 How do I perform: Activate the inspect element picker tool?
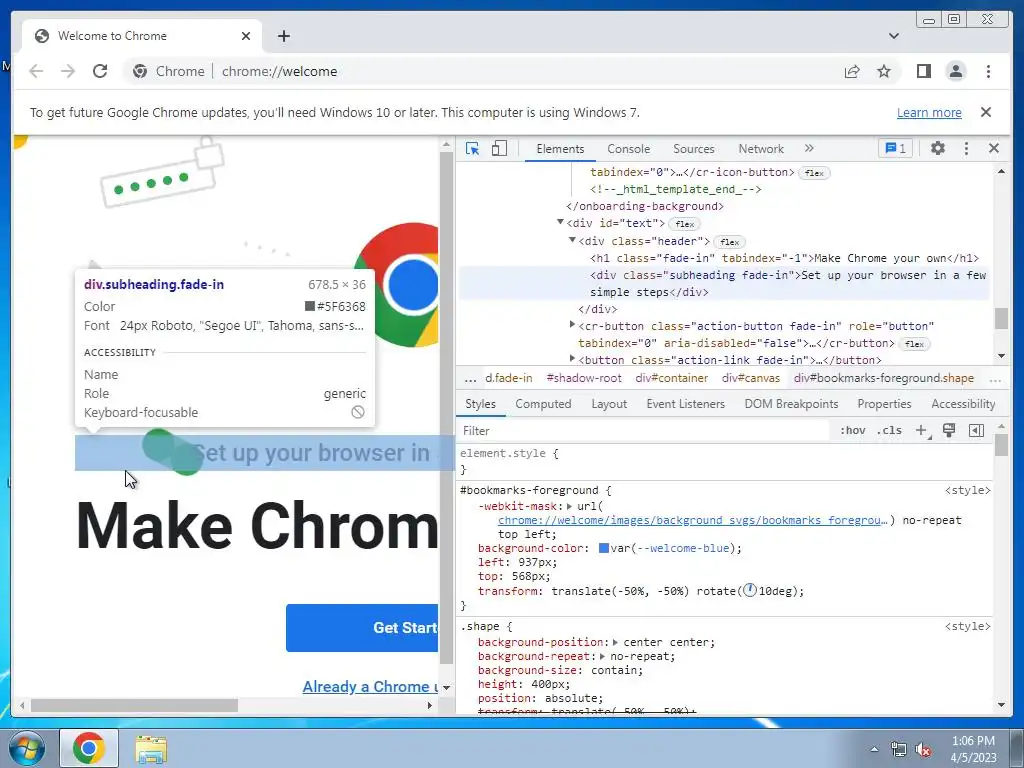click(x=472, y=149)
